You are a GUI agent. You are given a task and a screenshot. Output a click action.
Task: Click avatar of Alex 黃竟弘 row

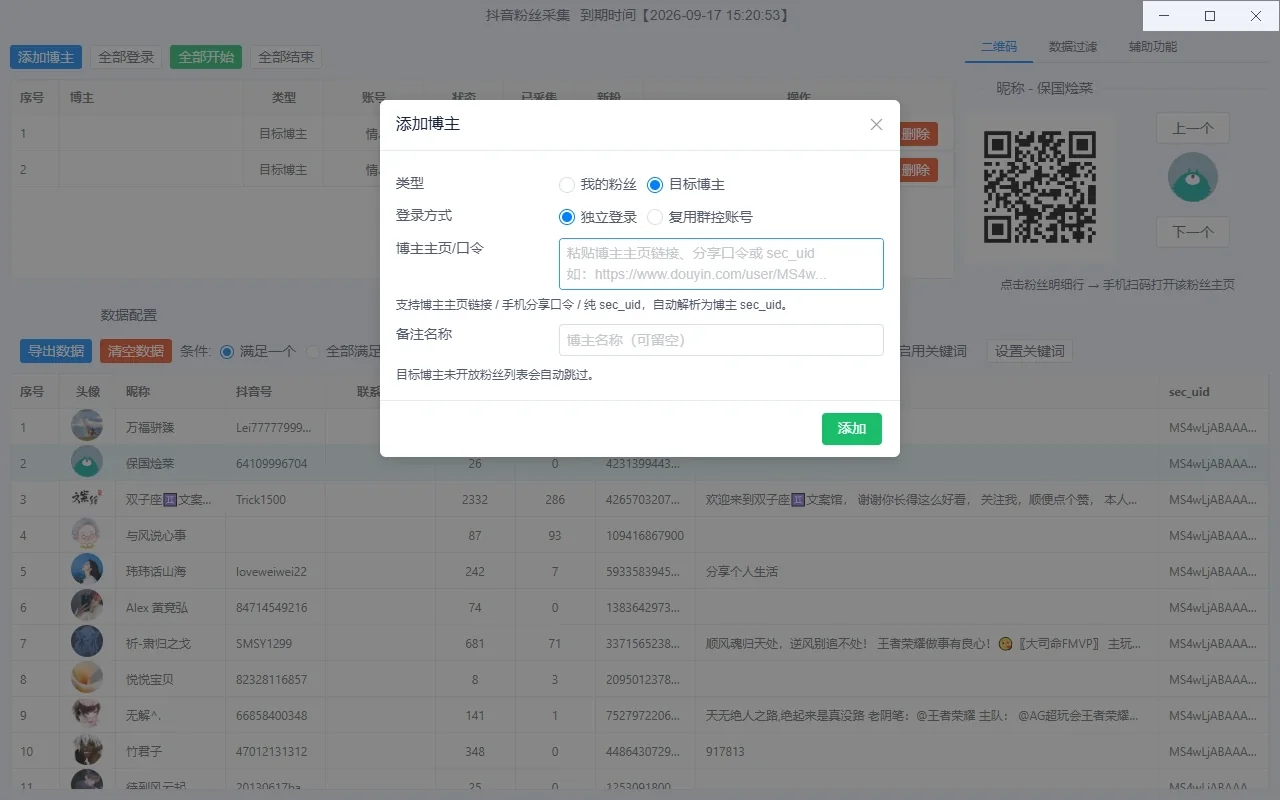click(87, 606)
